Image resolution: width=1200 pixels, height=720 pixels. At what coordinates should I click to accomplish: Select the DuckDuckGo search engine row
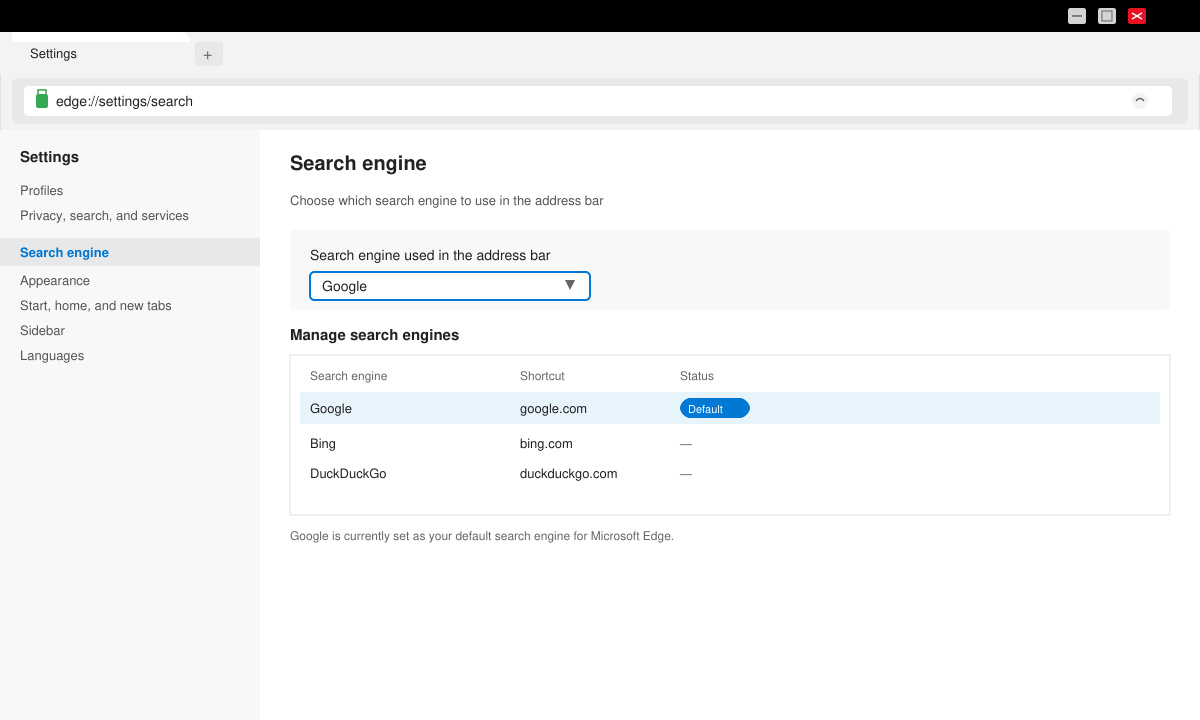730,473
